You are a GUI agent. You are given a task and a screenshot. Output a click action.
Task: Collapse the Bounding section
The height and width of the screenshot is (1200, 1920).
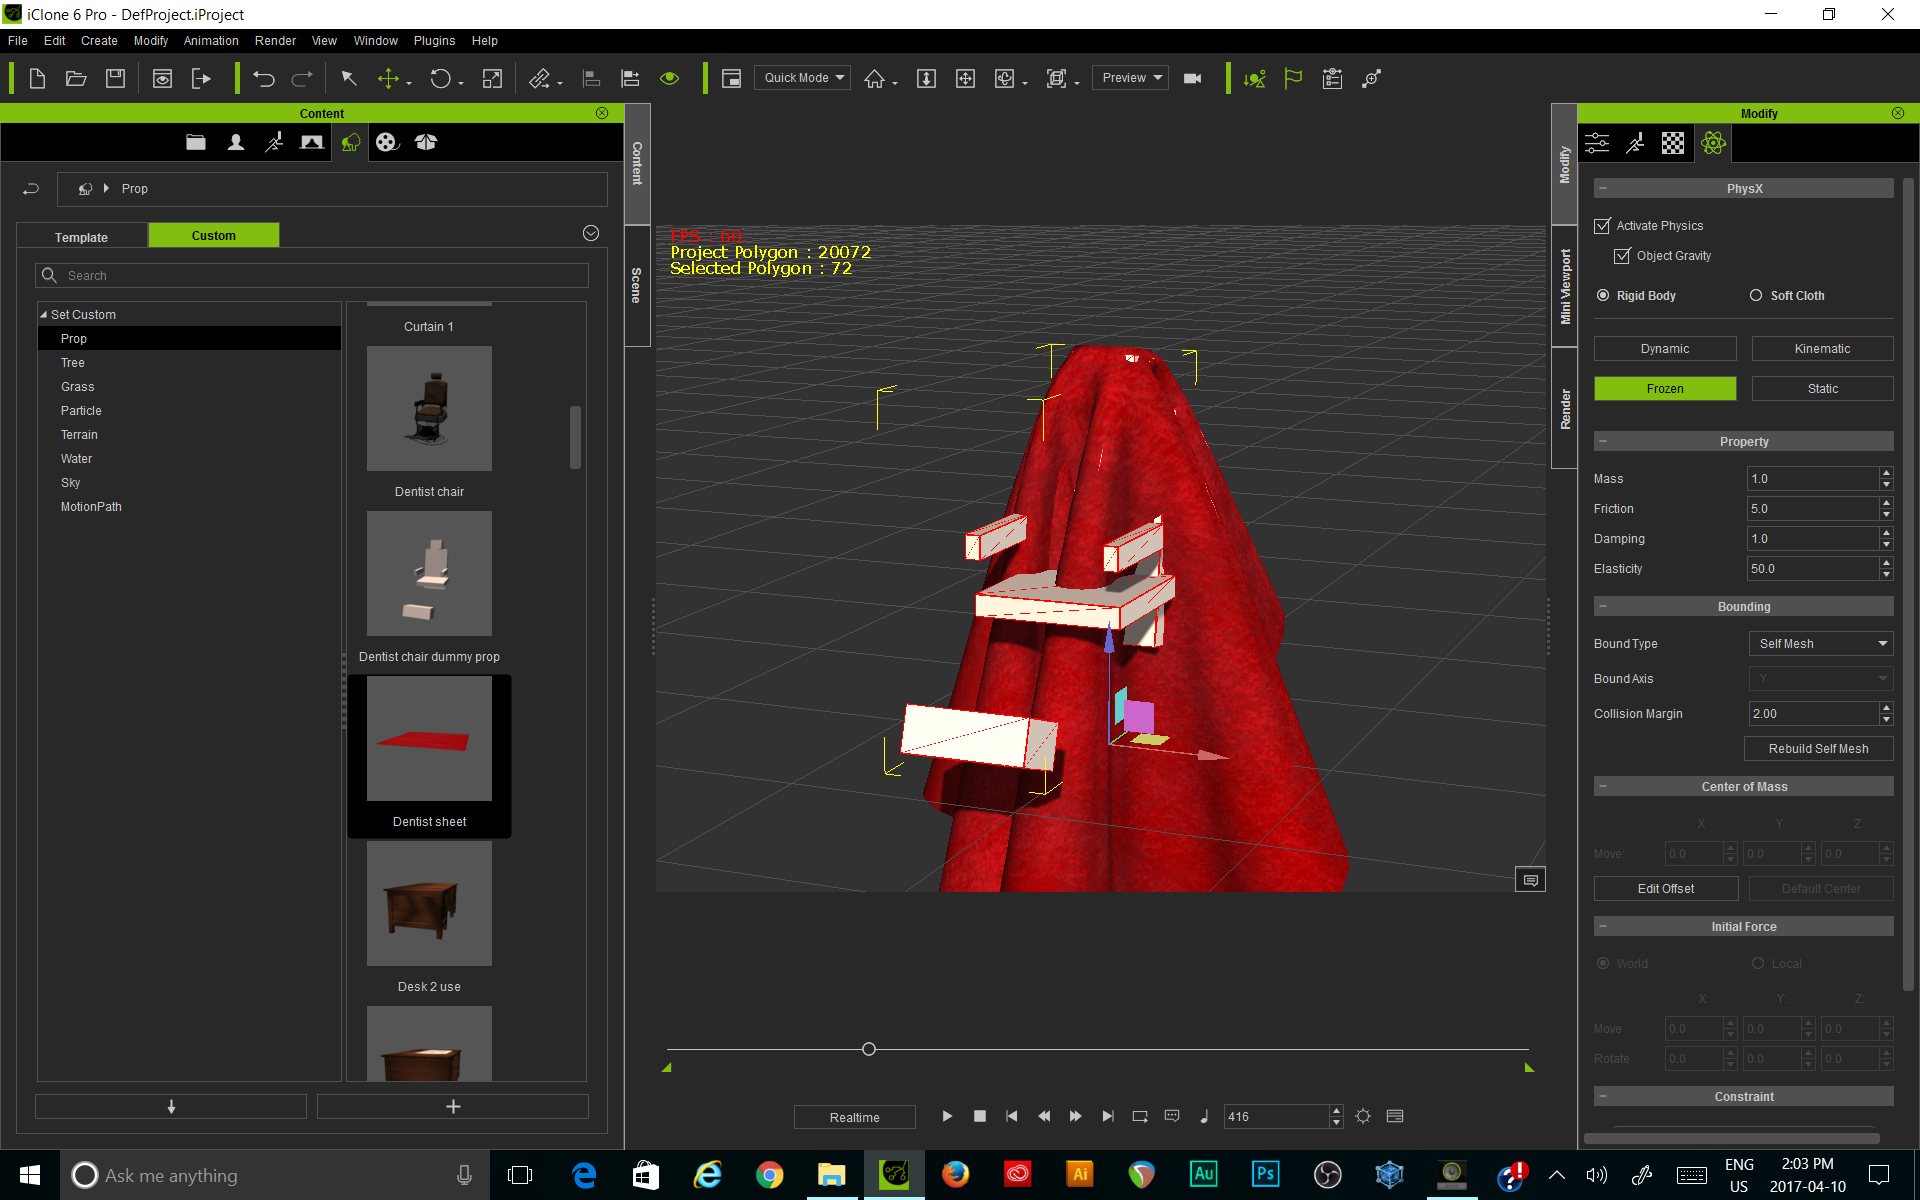pyautogui.click(x=1603, y=607)
